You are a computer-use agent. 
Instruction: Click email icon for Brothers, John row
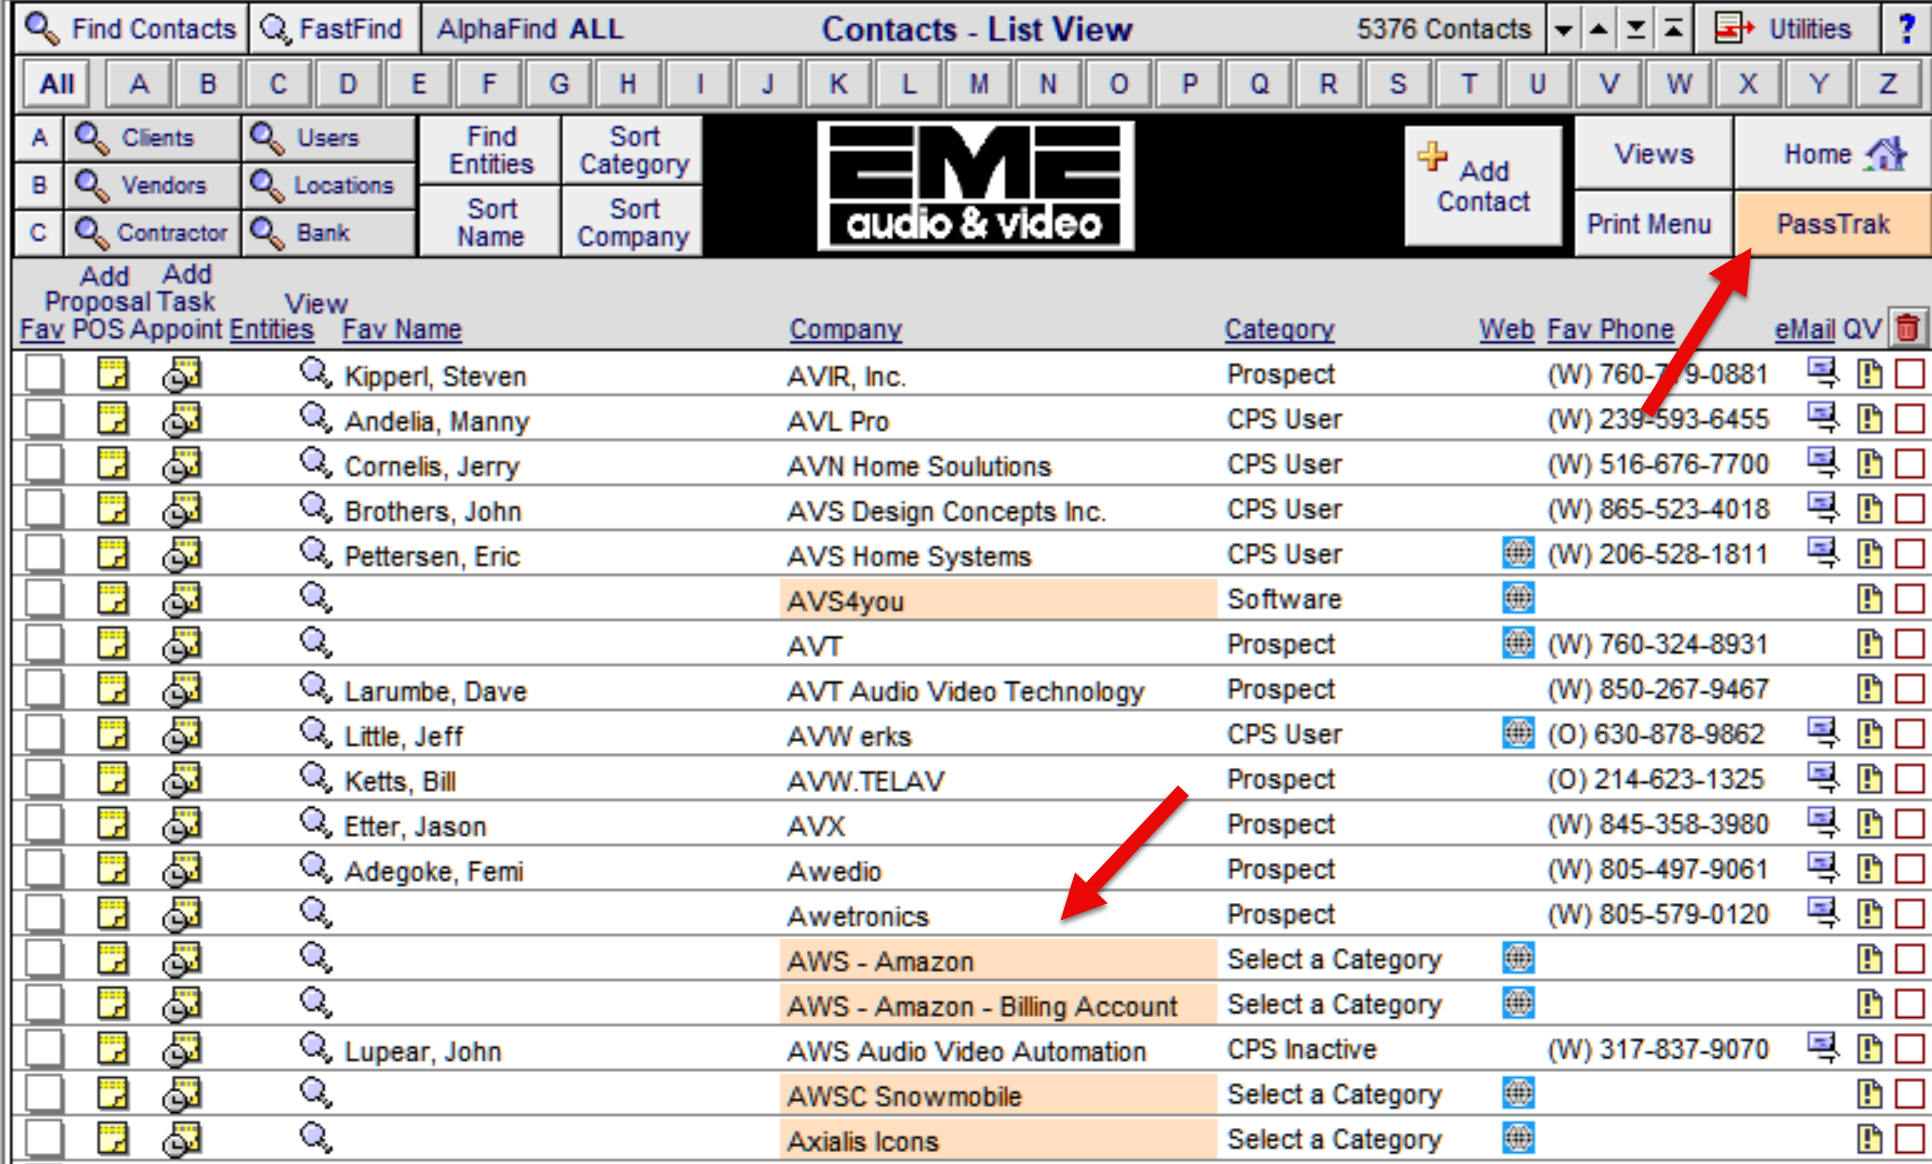tap(1823, 508)
